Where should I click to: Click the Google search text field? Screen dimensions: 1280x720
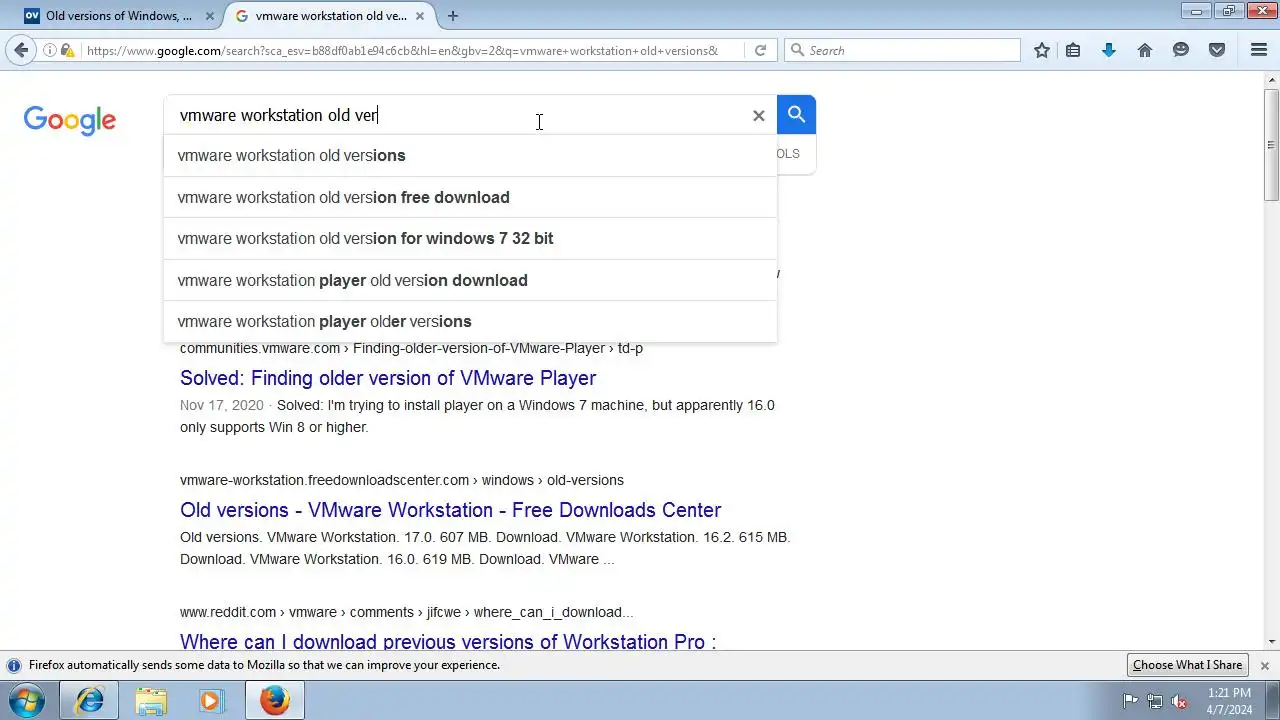pos(460,115)
